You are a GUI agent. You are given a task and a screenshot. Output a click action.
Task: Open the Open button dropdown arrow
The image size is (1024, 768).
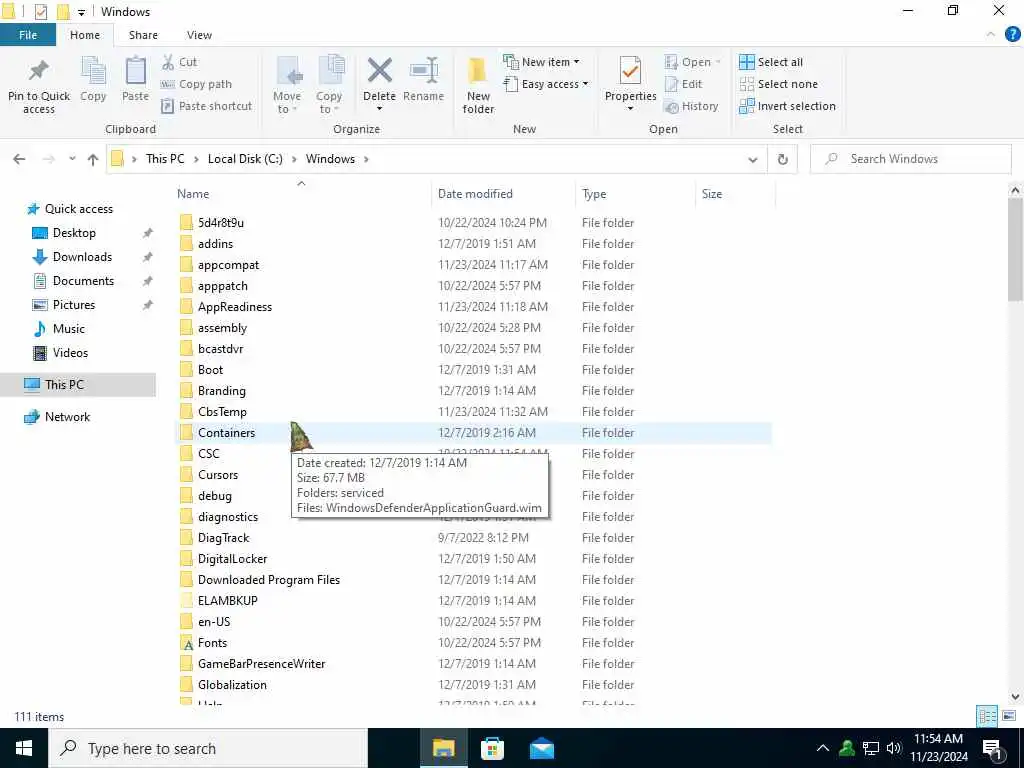pos(718,62)
